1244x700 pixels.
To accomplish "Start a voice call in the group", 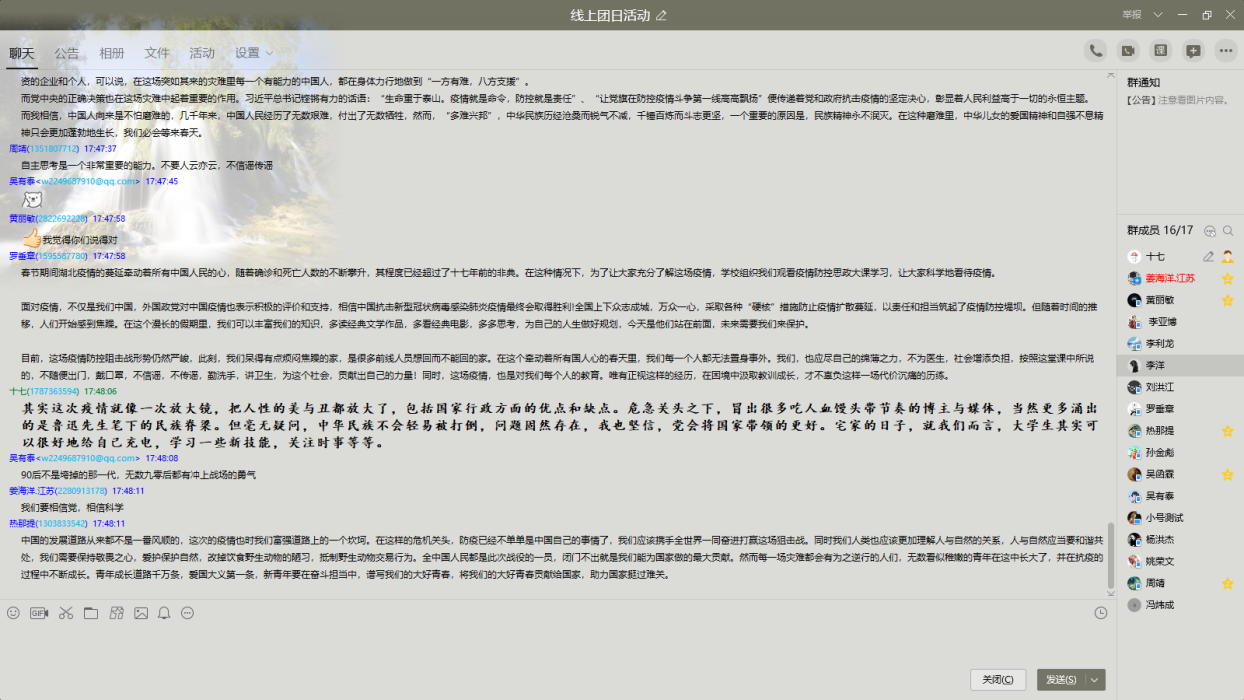I will click(1096, 51).
